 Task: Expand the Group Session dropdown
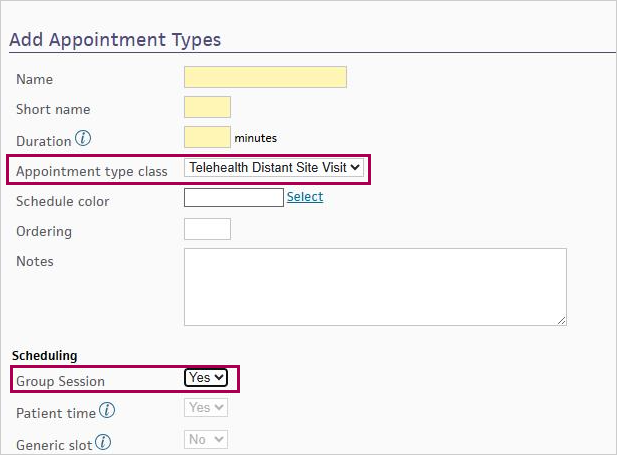click(x=206, y=377)
